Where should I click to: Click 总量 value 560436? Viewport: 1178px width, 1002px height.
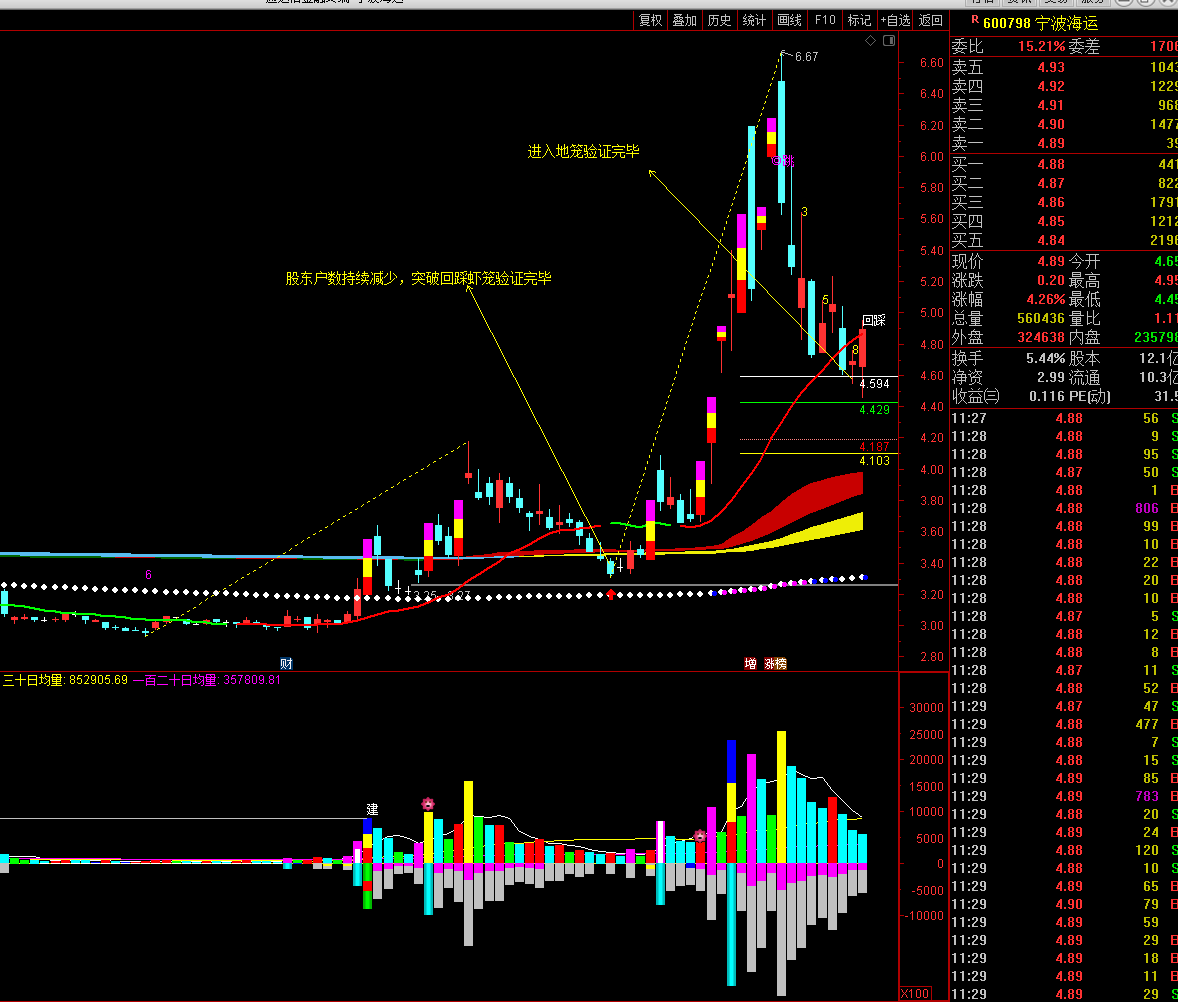[x=1041, y=318]
